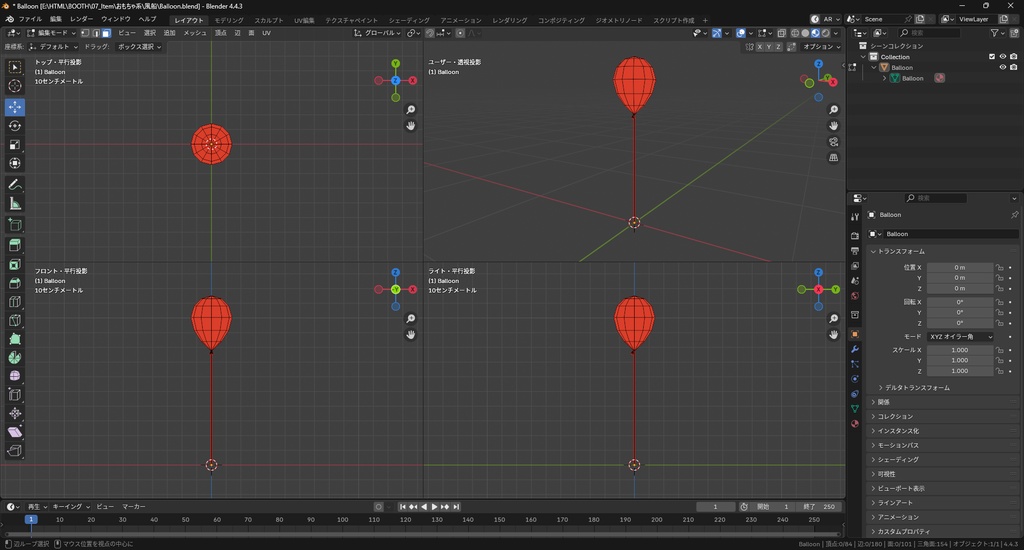Open the Object Data mesh properties tab

tap(855, 408)
